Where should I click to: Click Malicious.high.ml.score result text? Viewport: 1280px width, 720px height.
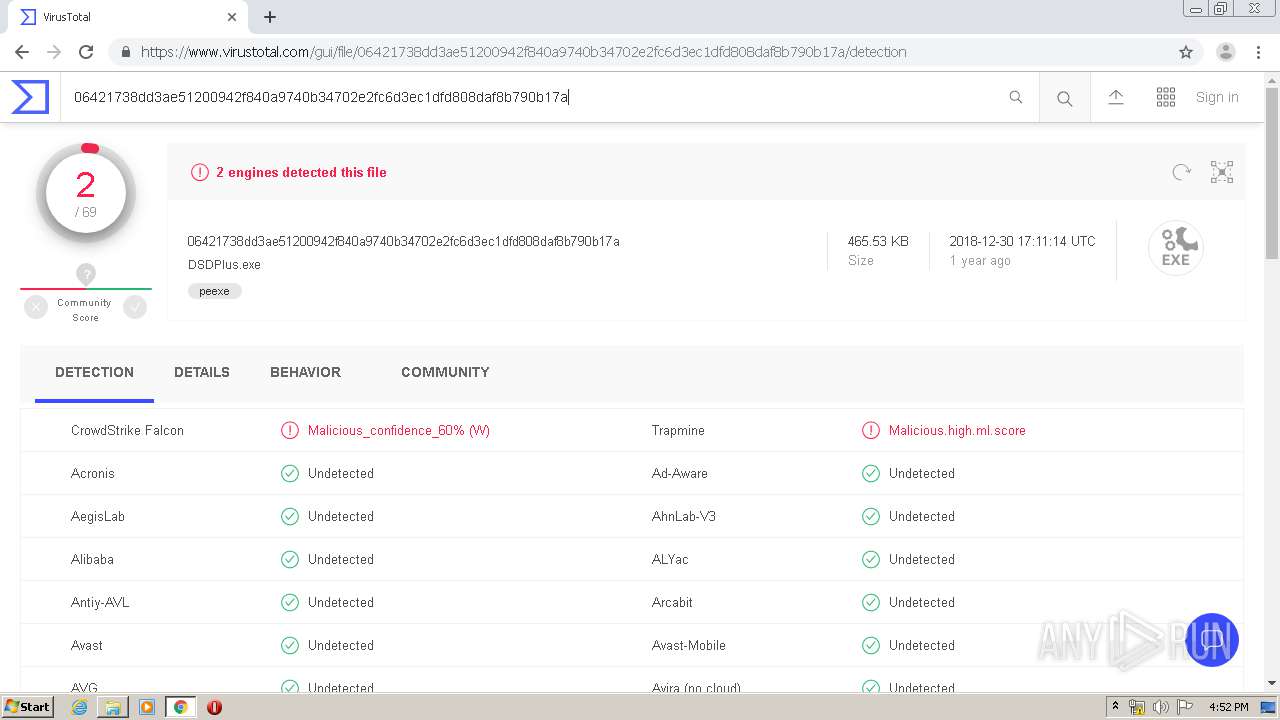[x=957, y=430]
